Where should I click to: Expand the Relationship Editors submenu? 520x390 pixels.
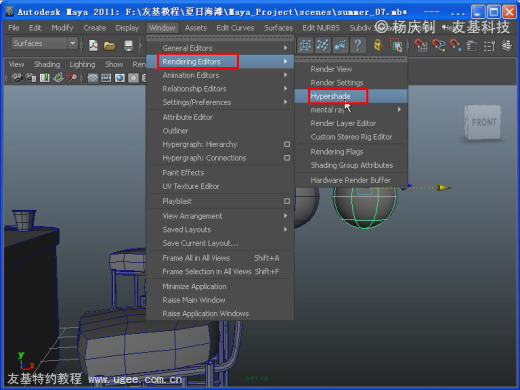click(220, 89)
